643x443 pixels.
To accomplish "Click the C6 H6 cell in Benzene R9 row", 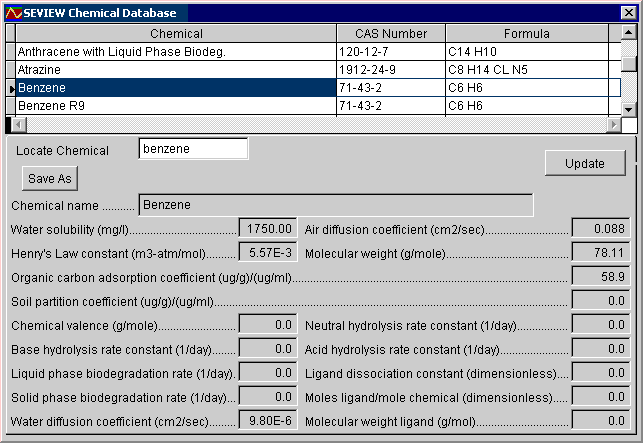I will click(x=527, y=106).
